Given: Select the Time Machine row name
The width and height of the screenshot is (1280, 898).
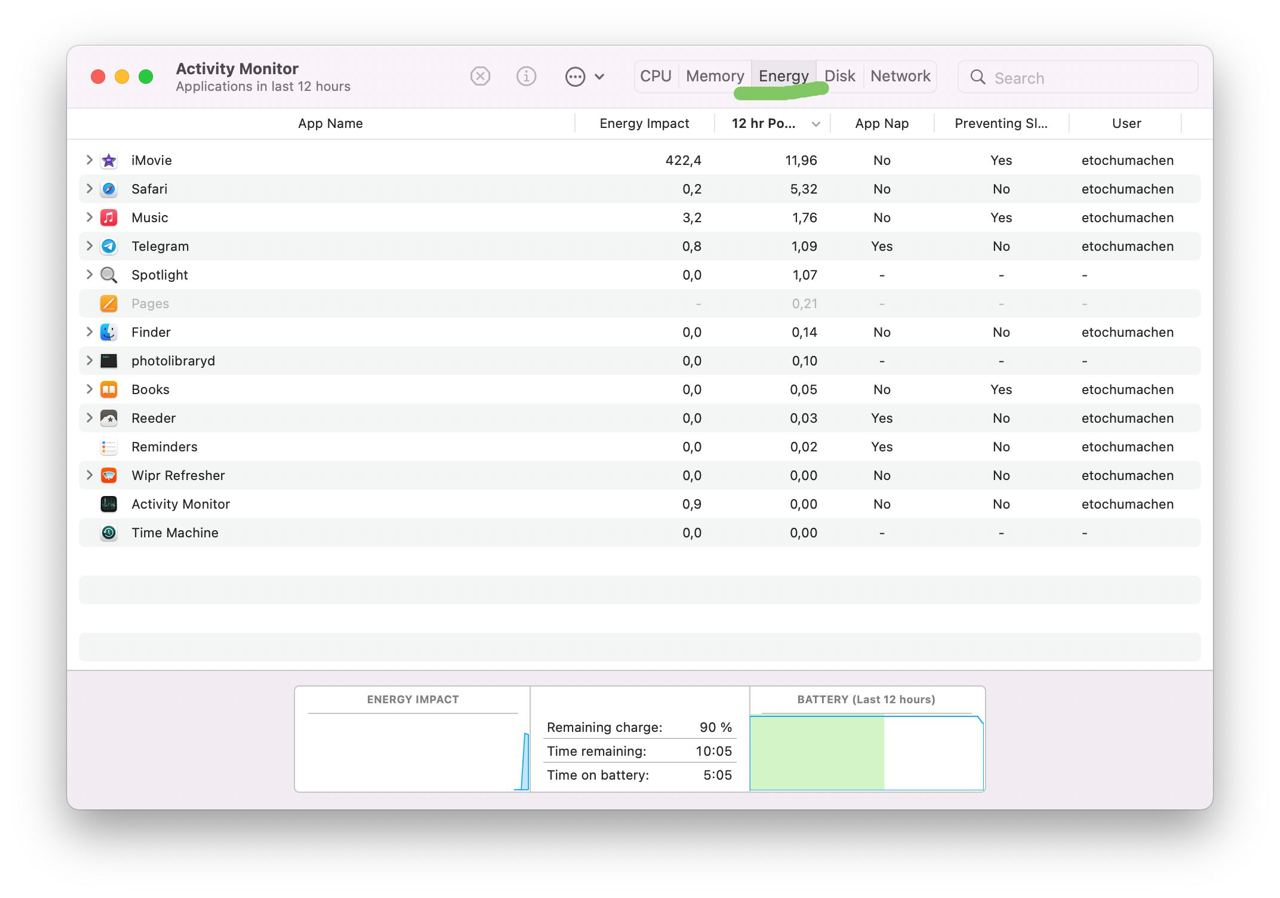Looking at the screenshot, I should (x=175, y=533).
